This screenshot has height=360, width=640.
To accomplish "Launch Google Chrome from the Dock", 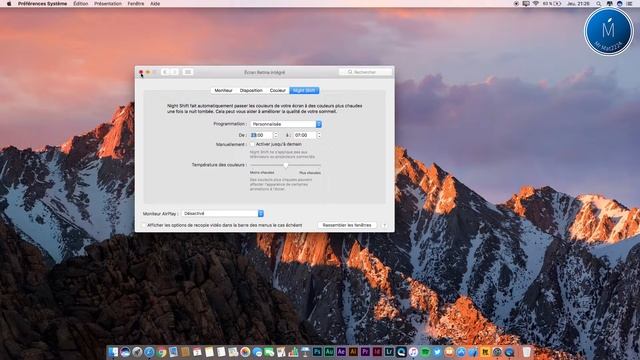I will (x=162, y=352).
